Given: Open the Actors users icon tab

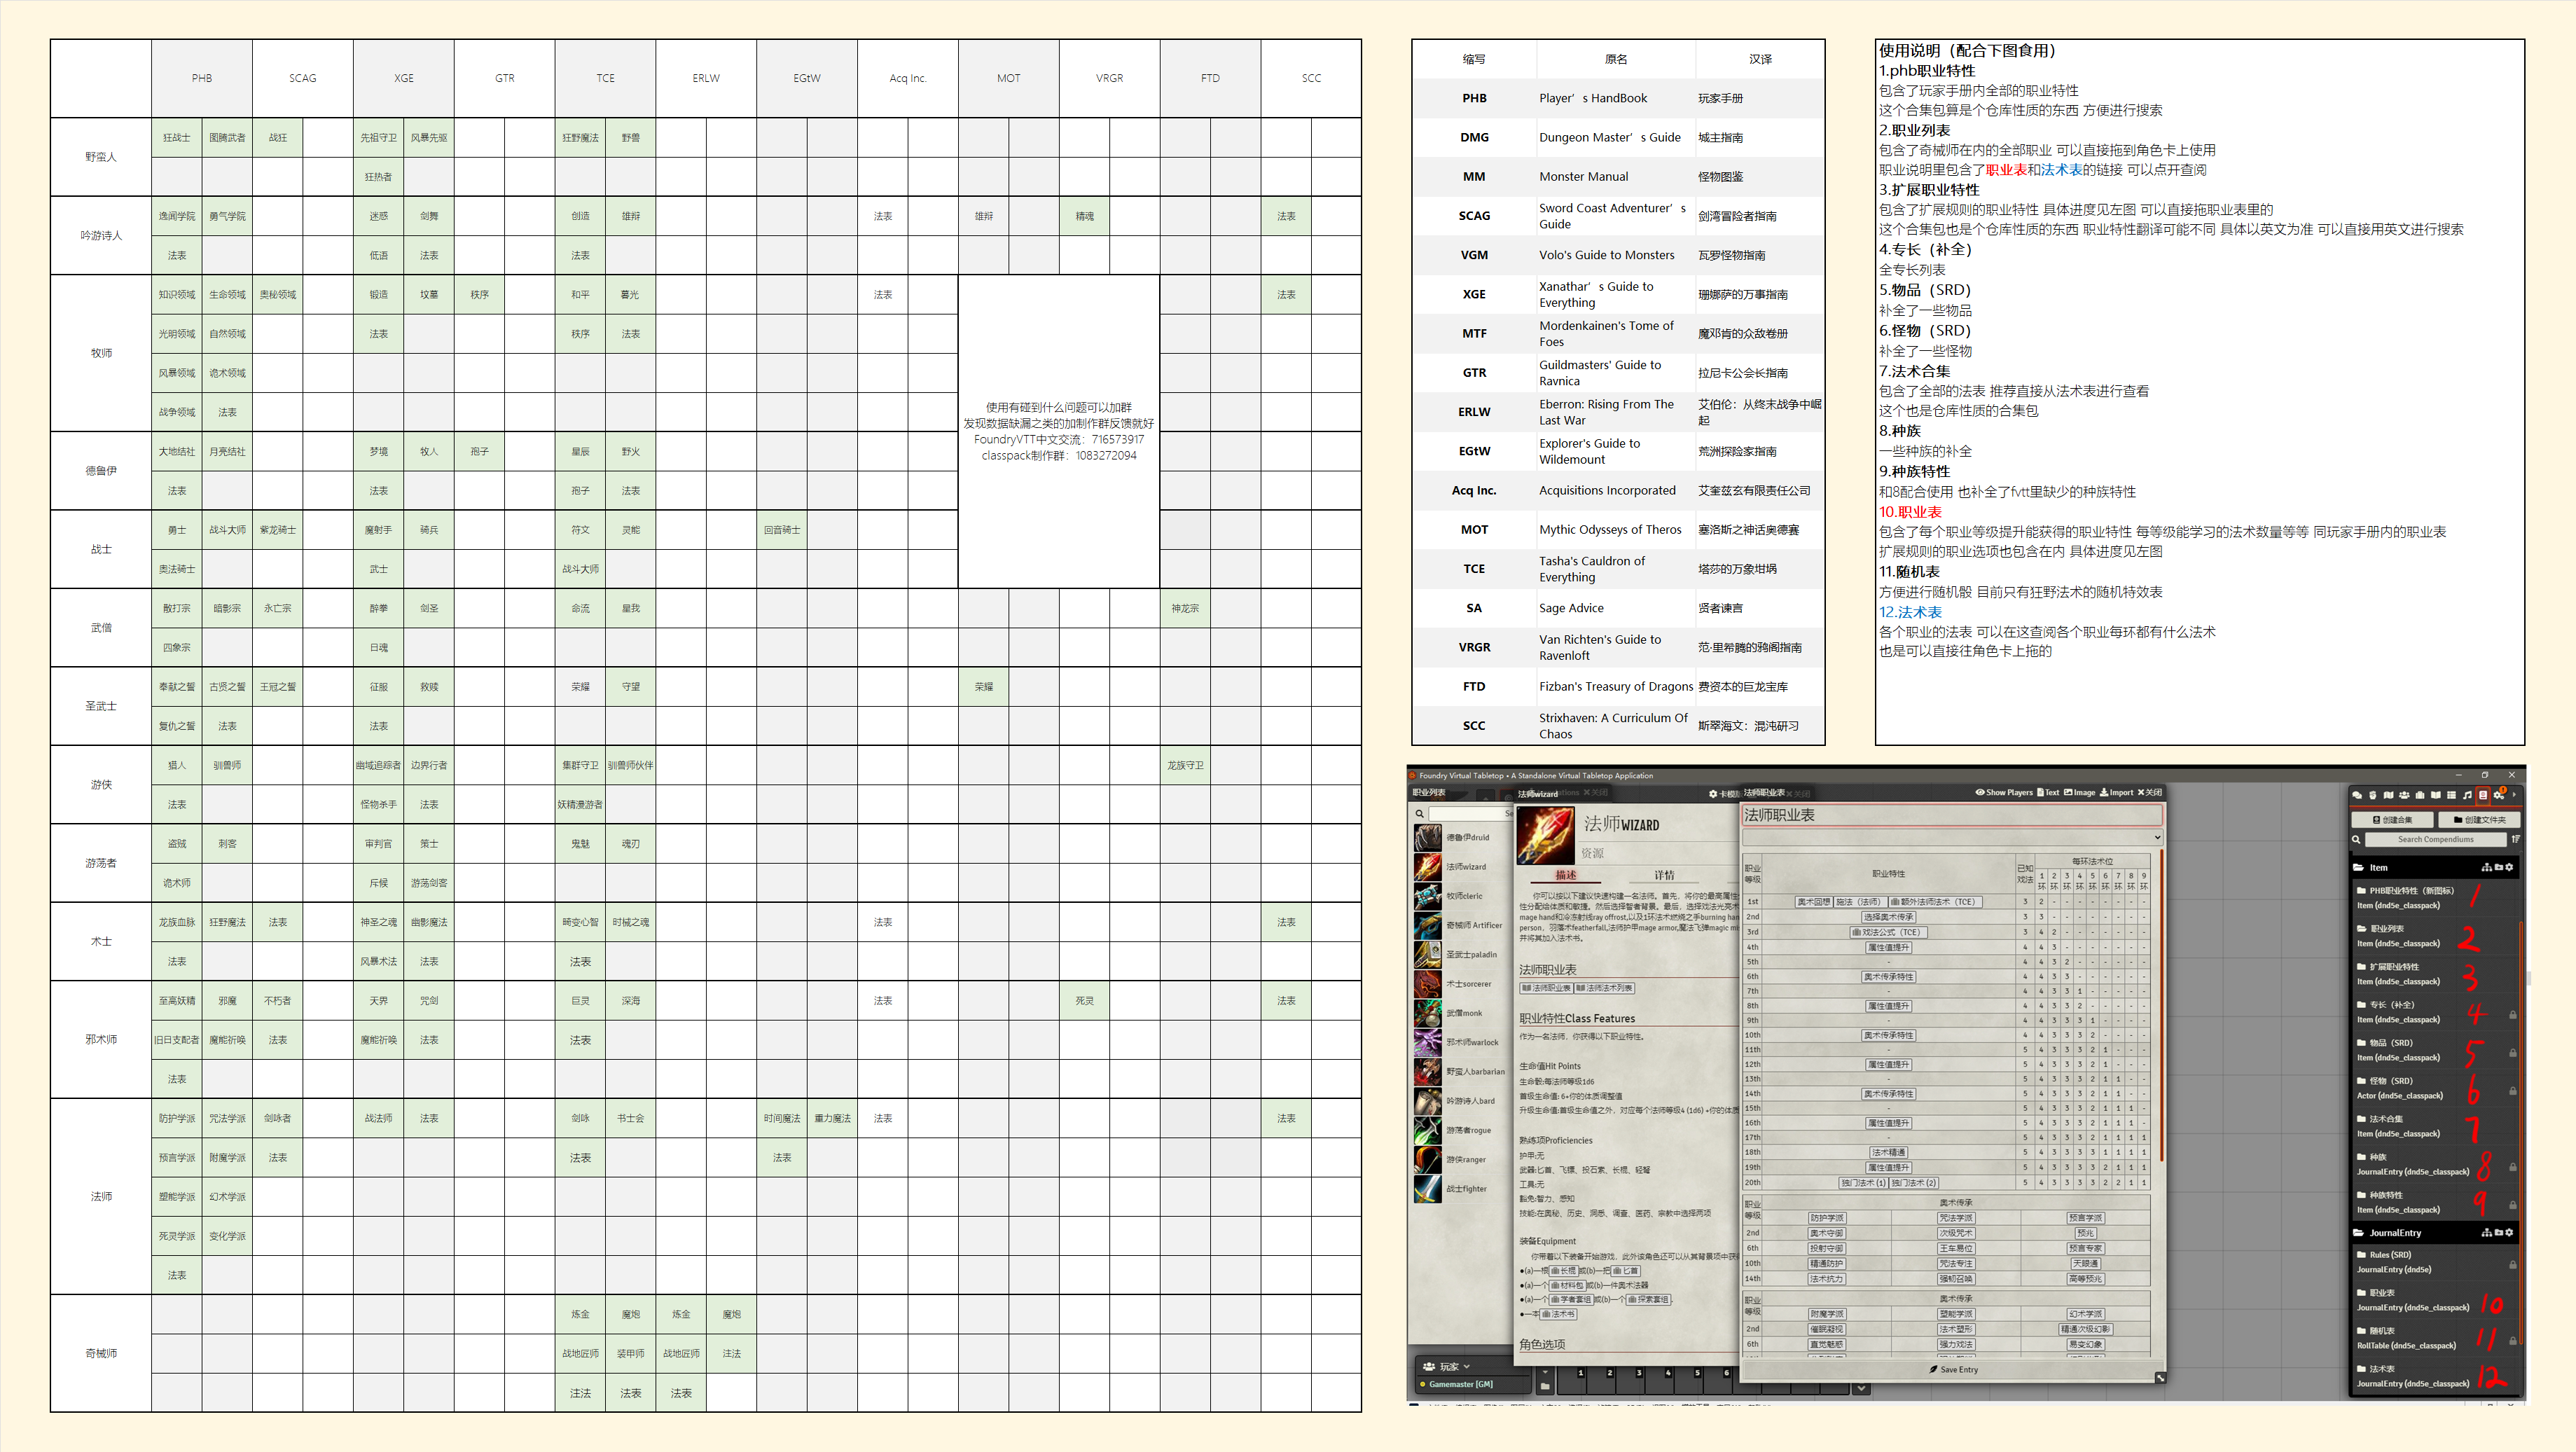Looking at the screenshot, I should point(2405,795).
